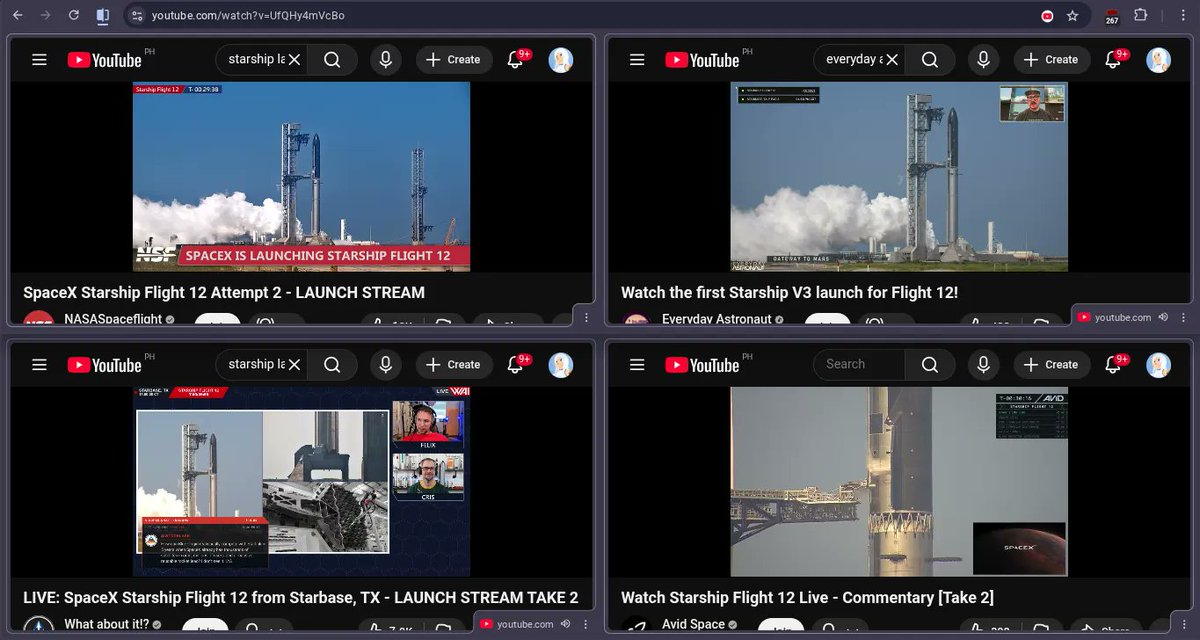
Task: Open the account avatar in NASASpaceflight pane
Action: 561,60
